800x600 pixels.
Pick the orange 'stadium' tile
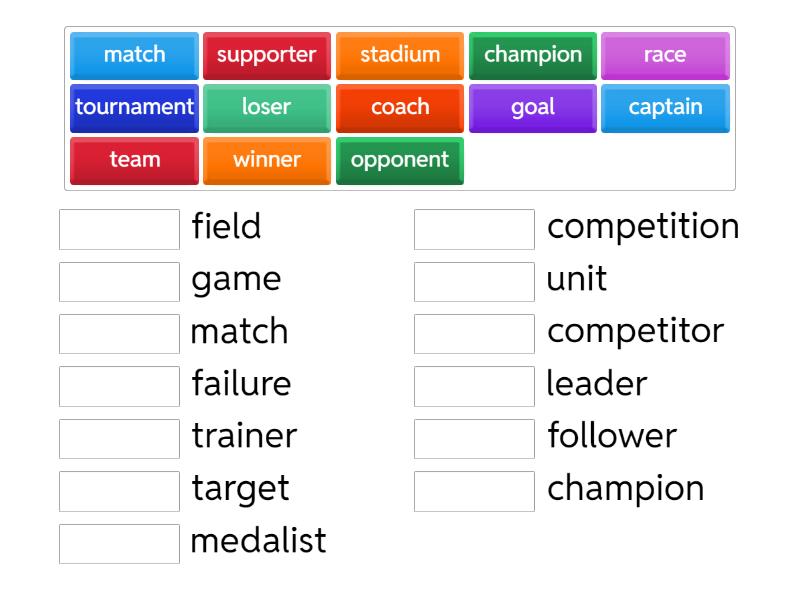coord(400,55)
